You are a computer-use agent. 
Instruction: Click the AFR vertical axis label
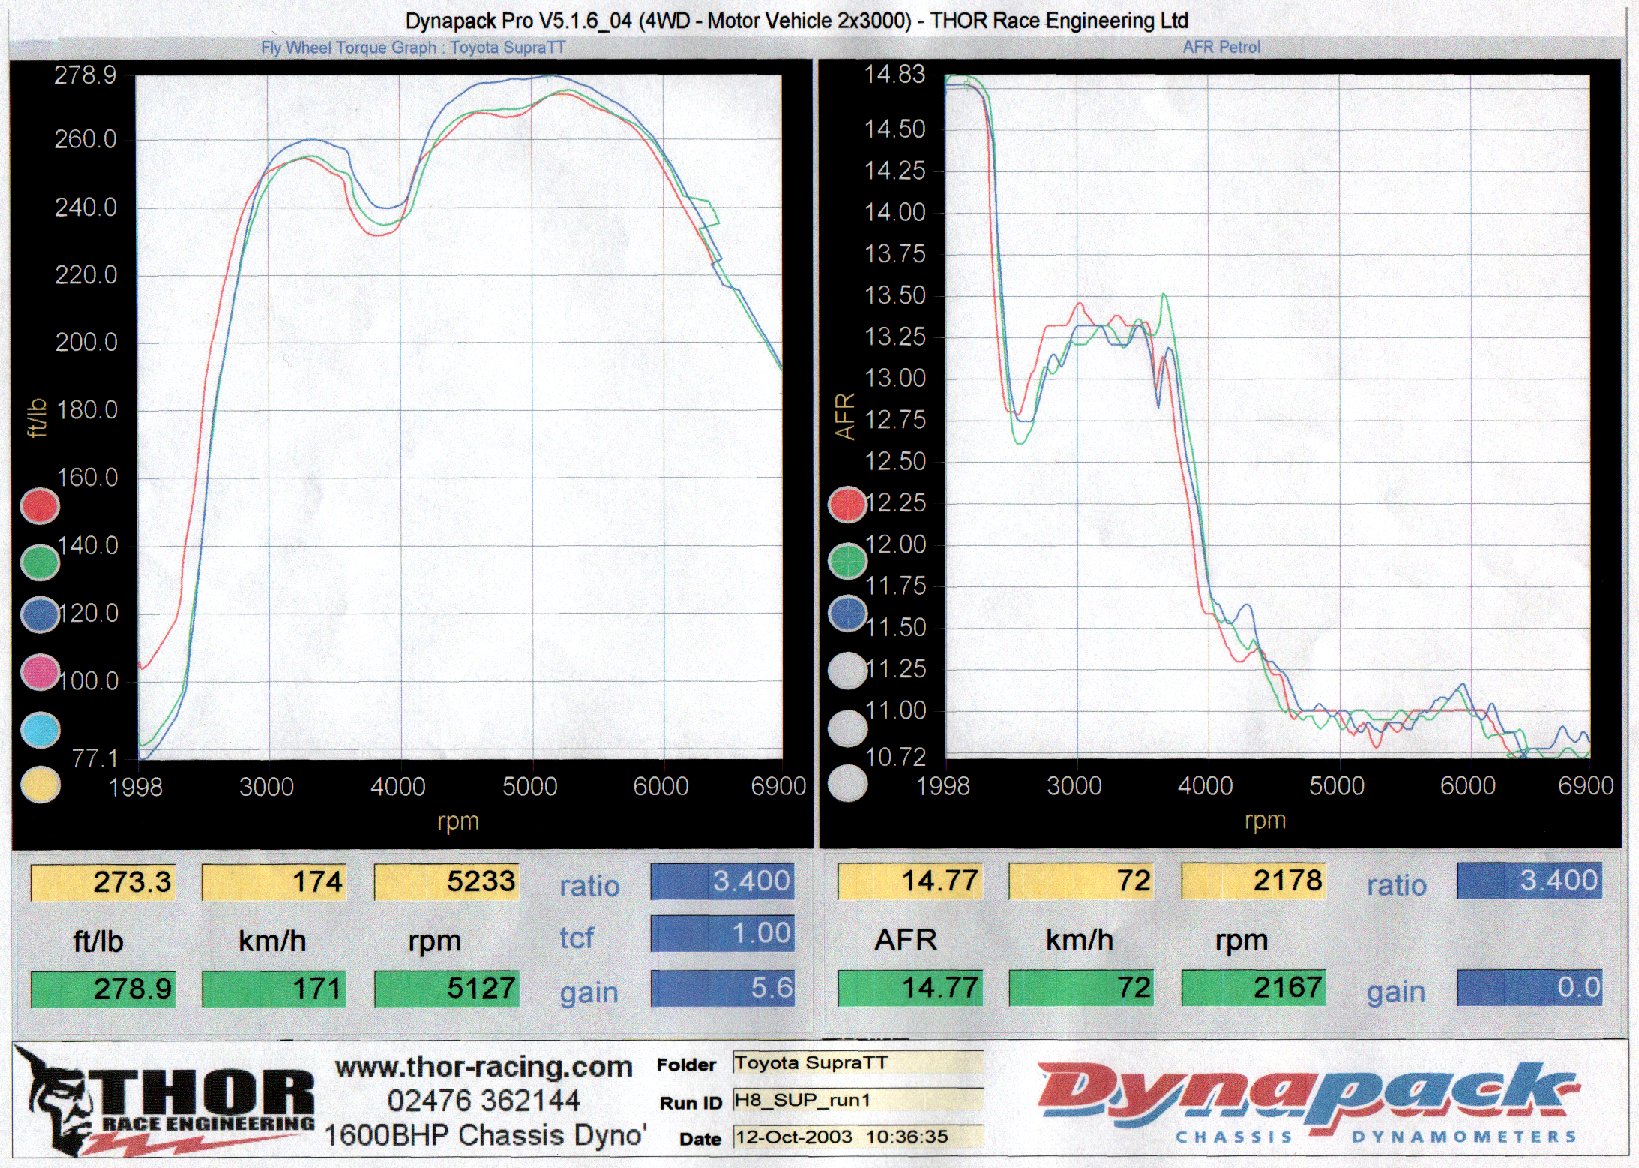845,416
